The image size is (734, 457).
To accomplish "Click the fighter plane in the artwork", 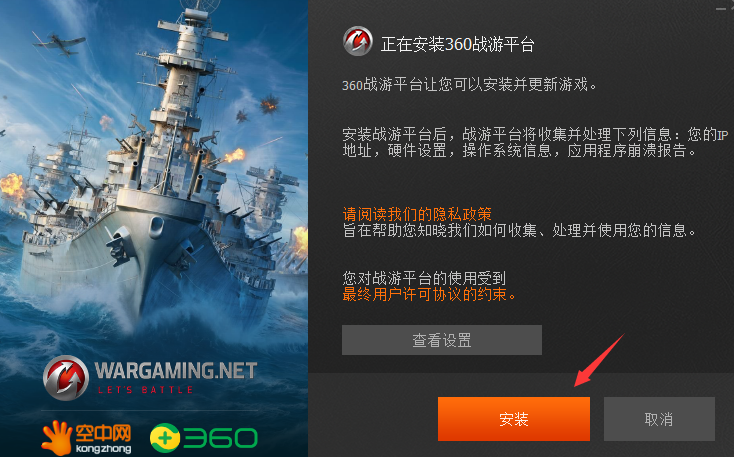I will point(60,44).
